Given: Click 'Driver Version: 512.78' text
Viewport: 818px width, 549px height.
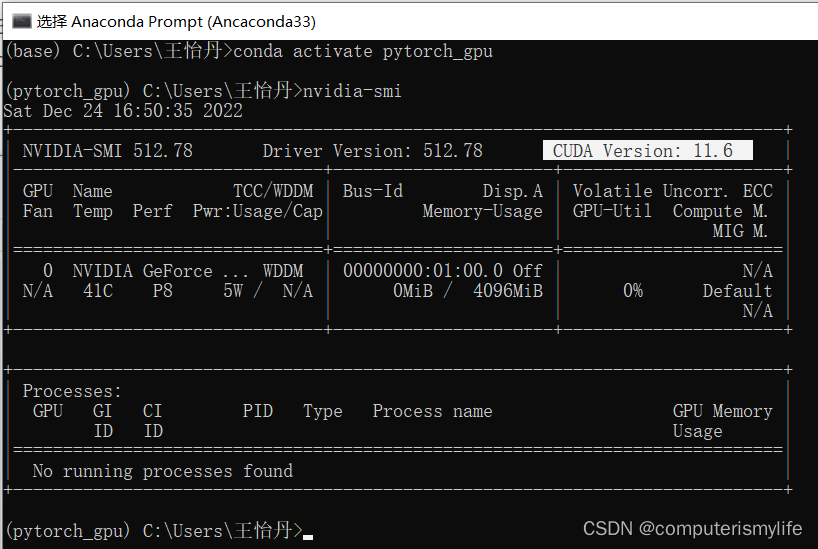Looking at the screenshot, I should click(372, 151).
